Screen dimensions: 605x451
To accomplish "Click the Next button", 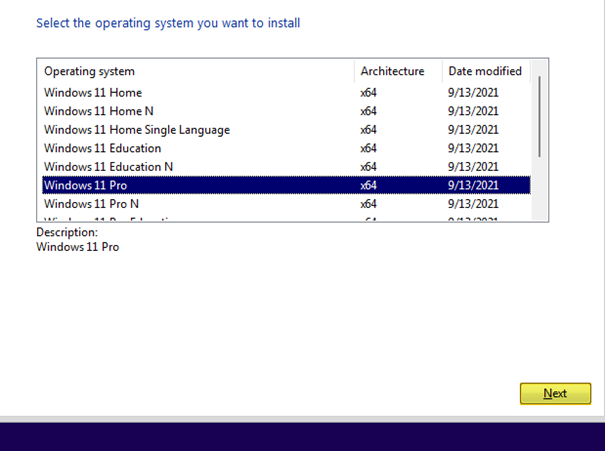I will (x=555, y=394).
